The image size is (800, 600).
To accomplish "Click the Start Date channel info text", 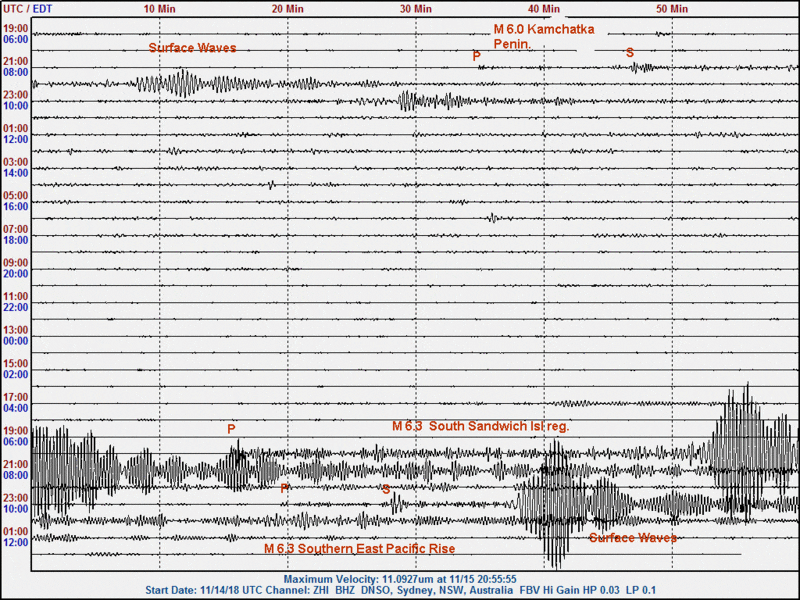I will pyautogui.click(x=399, y=591).
